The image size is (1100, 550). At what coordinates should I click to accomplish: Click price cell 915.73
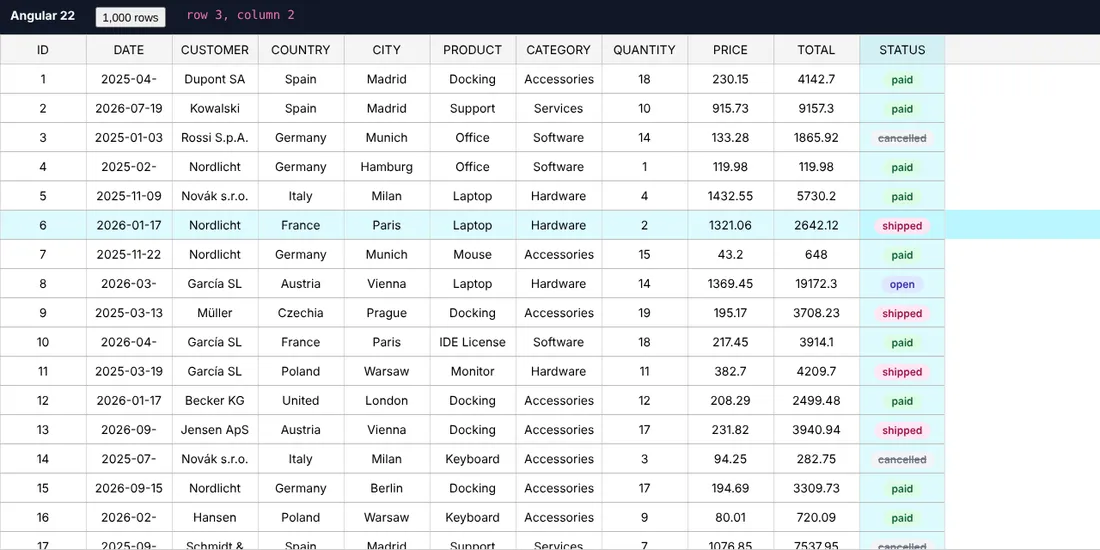pos(730,109)
